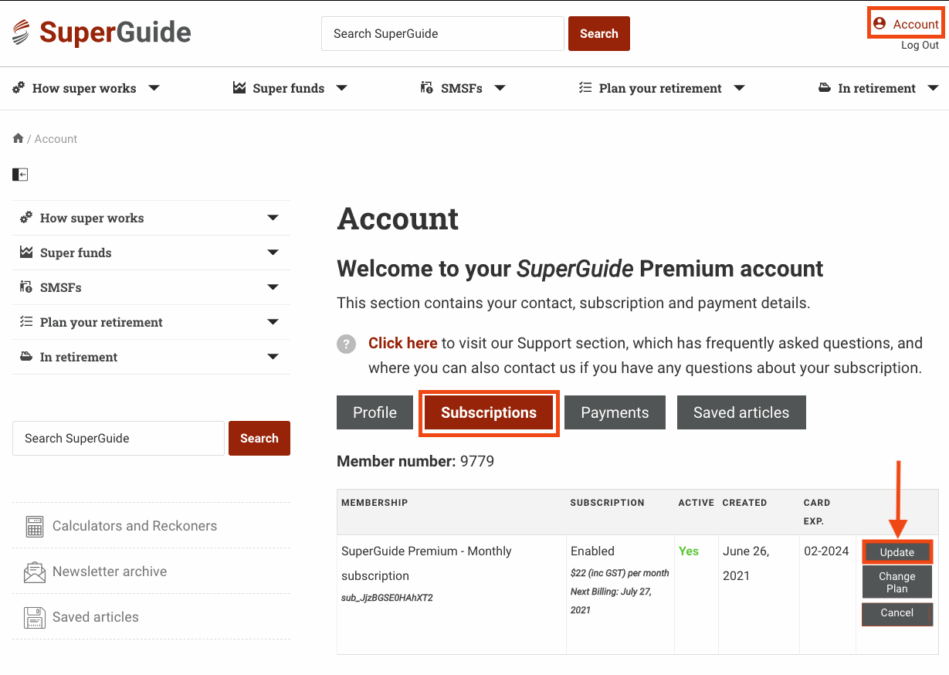Expand sidebar Plan your retirement arrow
This screenshot has height=675, width=949.
coord(273,322)
